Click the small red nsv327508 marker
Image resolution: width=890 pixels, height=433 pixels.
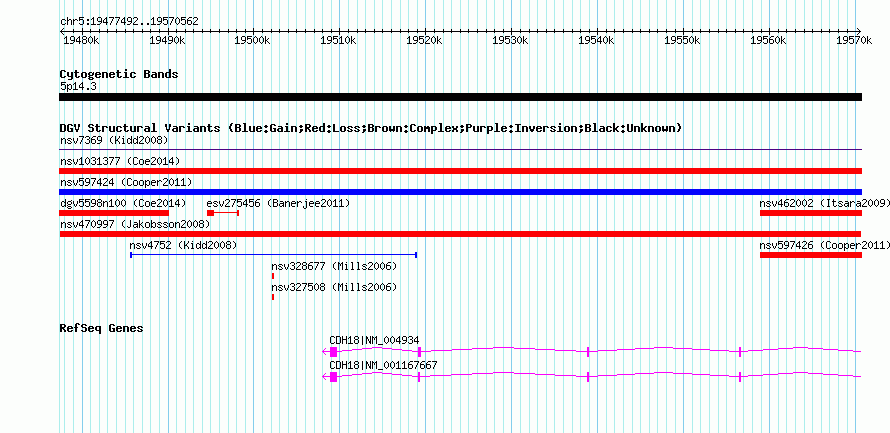pos(273,297)
